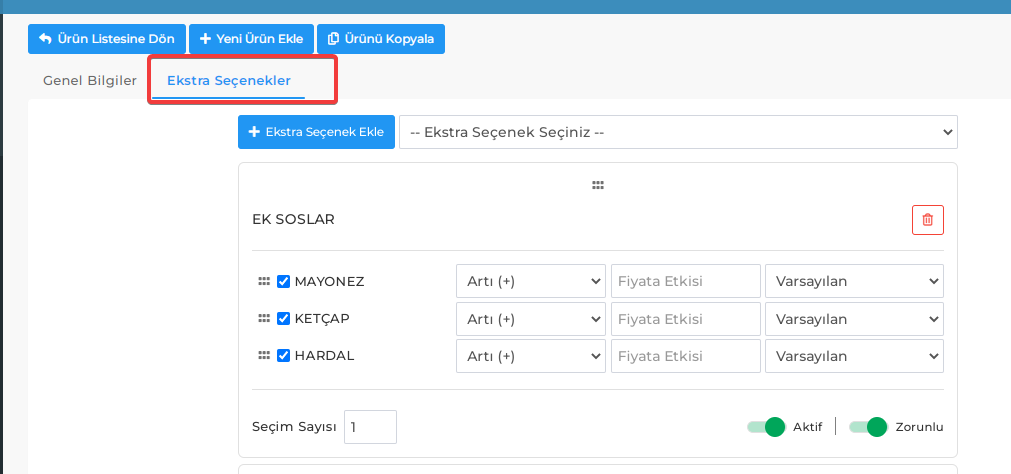Open the Varsayılan dropdown for HARDAL
The width and height of the screenshot is (1011, 474).
click(x=854, y=356)
